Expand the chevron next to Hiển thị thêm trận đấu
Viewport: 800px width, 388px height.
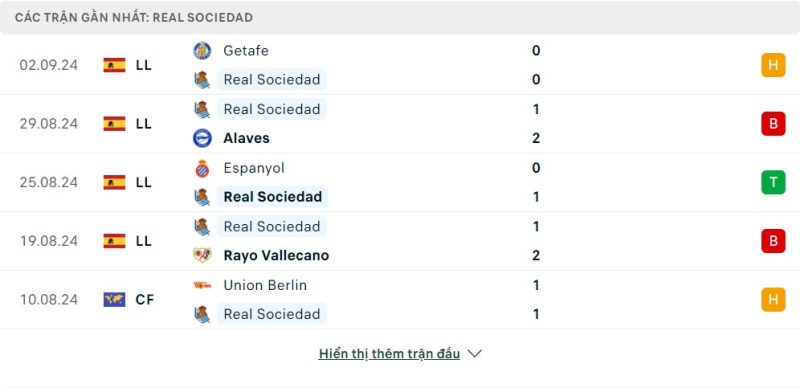(x=474, y=353)
